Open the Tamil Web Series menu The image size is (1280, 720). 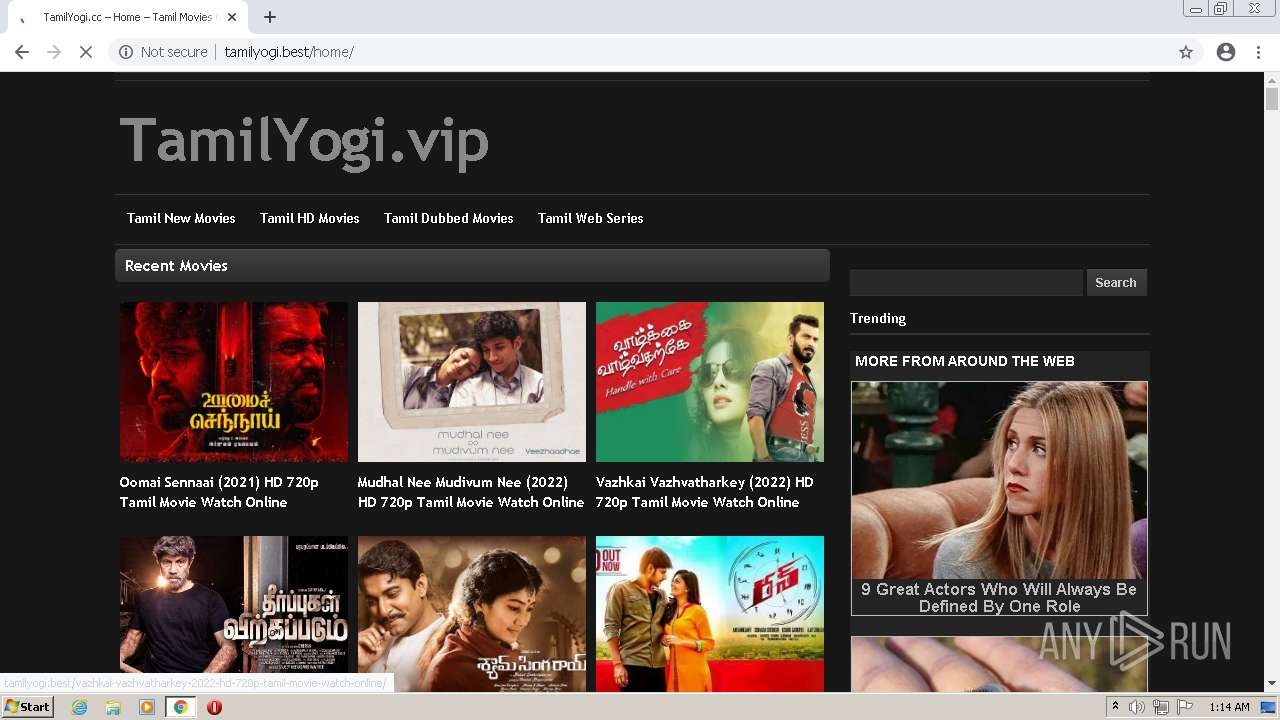coord(590,218)
